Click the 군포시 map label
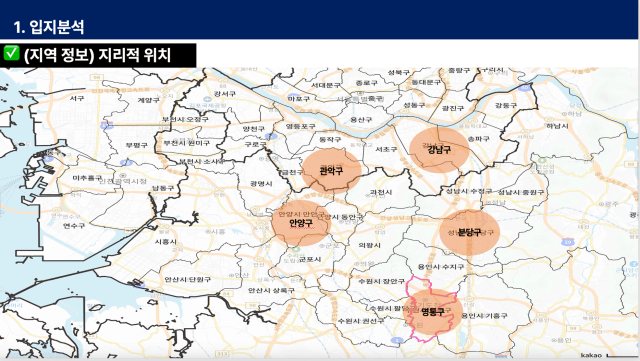This screenshot has height=361, width=640. [310, 259]
